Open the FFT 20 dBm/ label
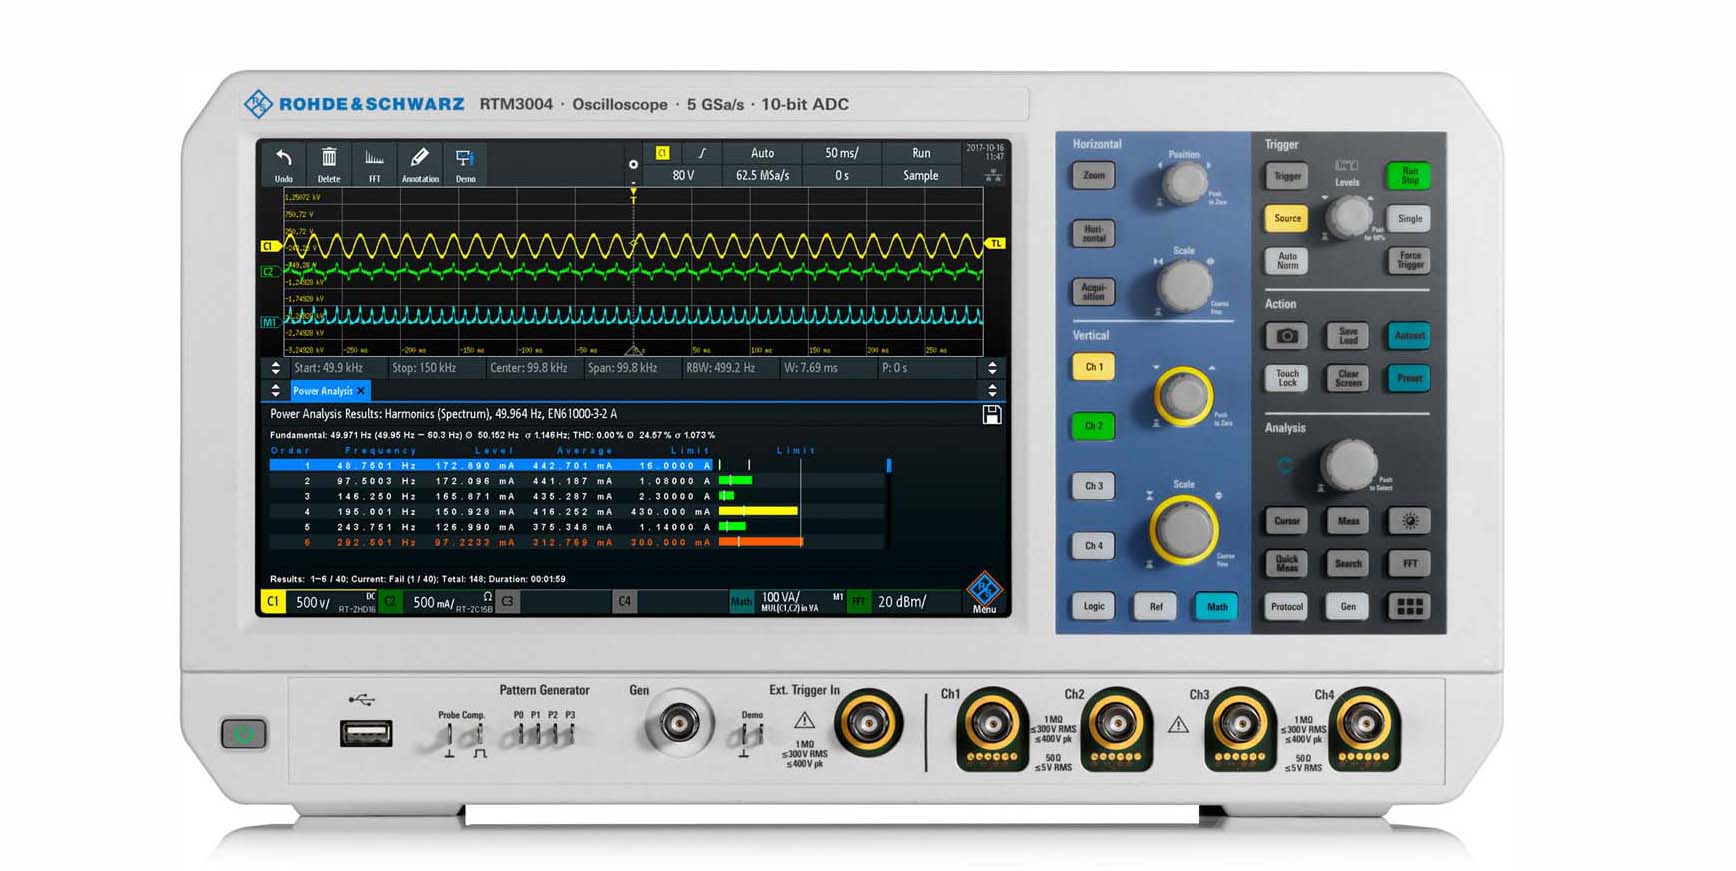Image resolution: width=1736 pixels, height=871 pixels. [905, 602]
